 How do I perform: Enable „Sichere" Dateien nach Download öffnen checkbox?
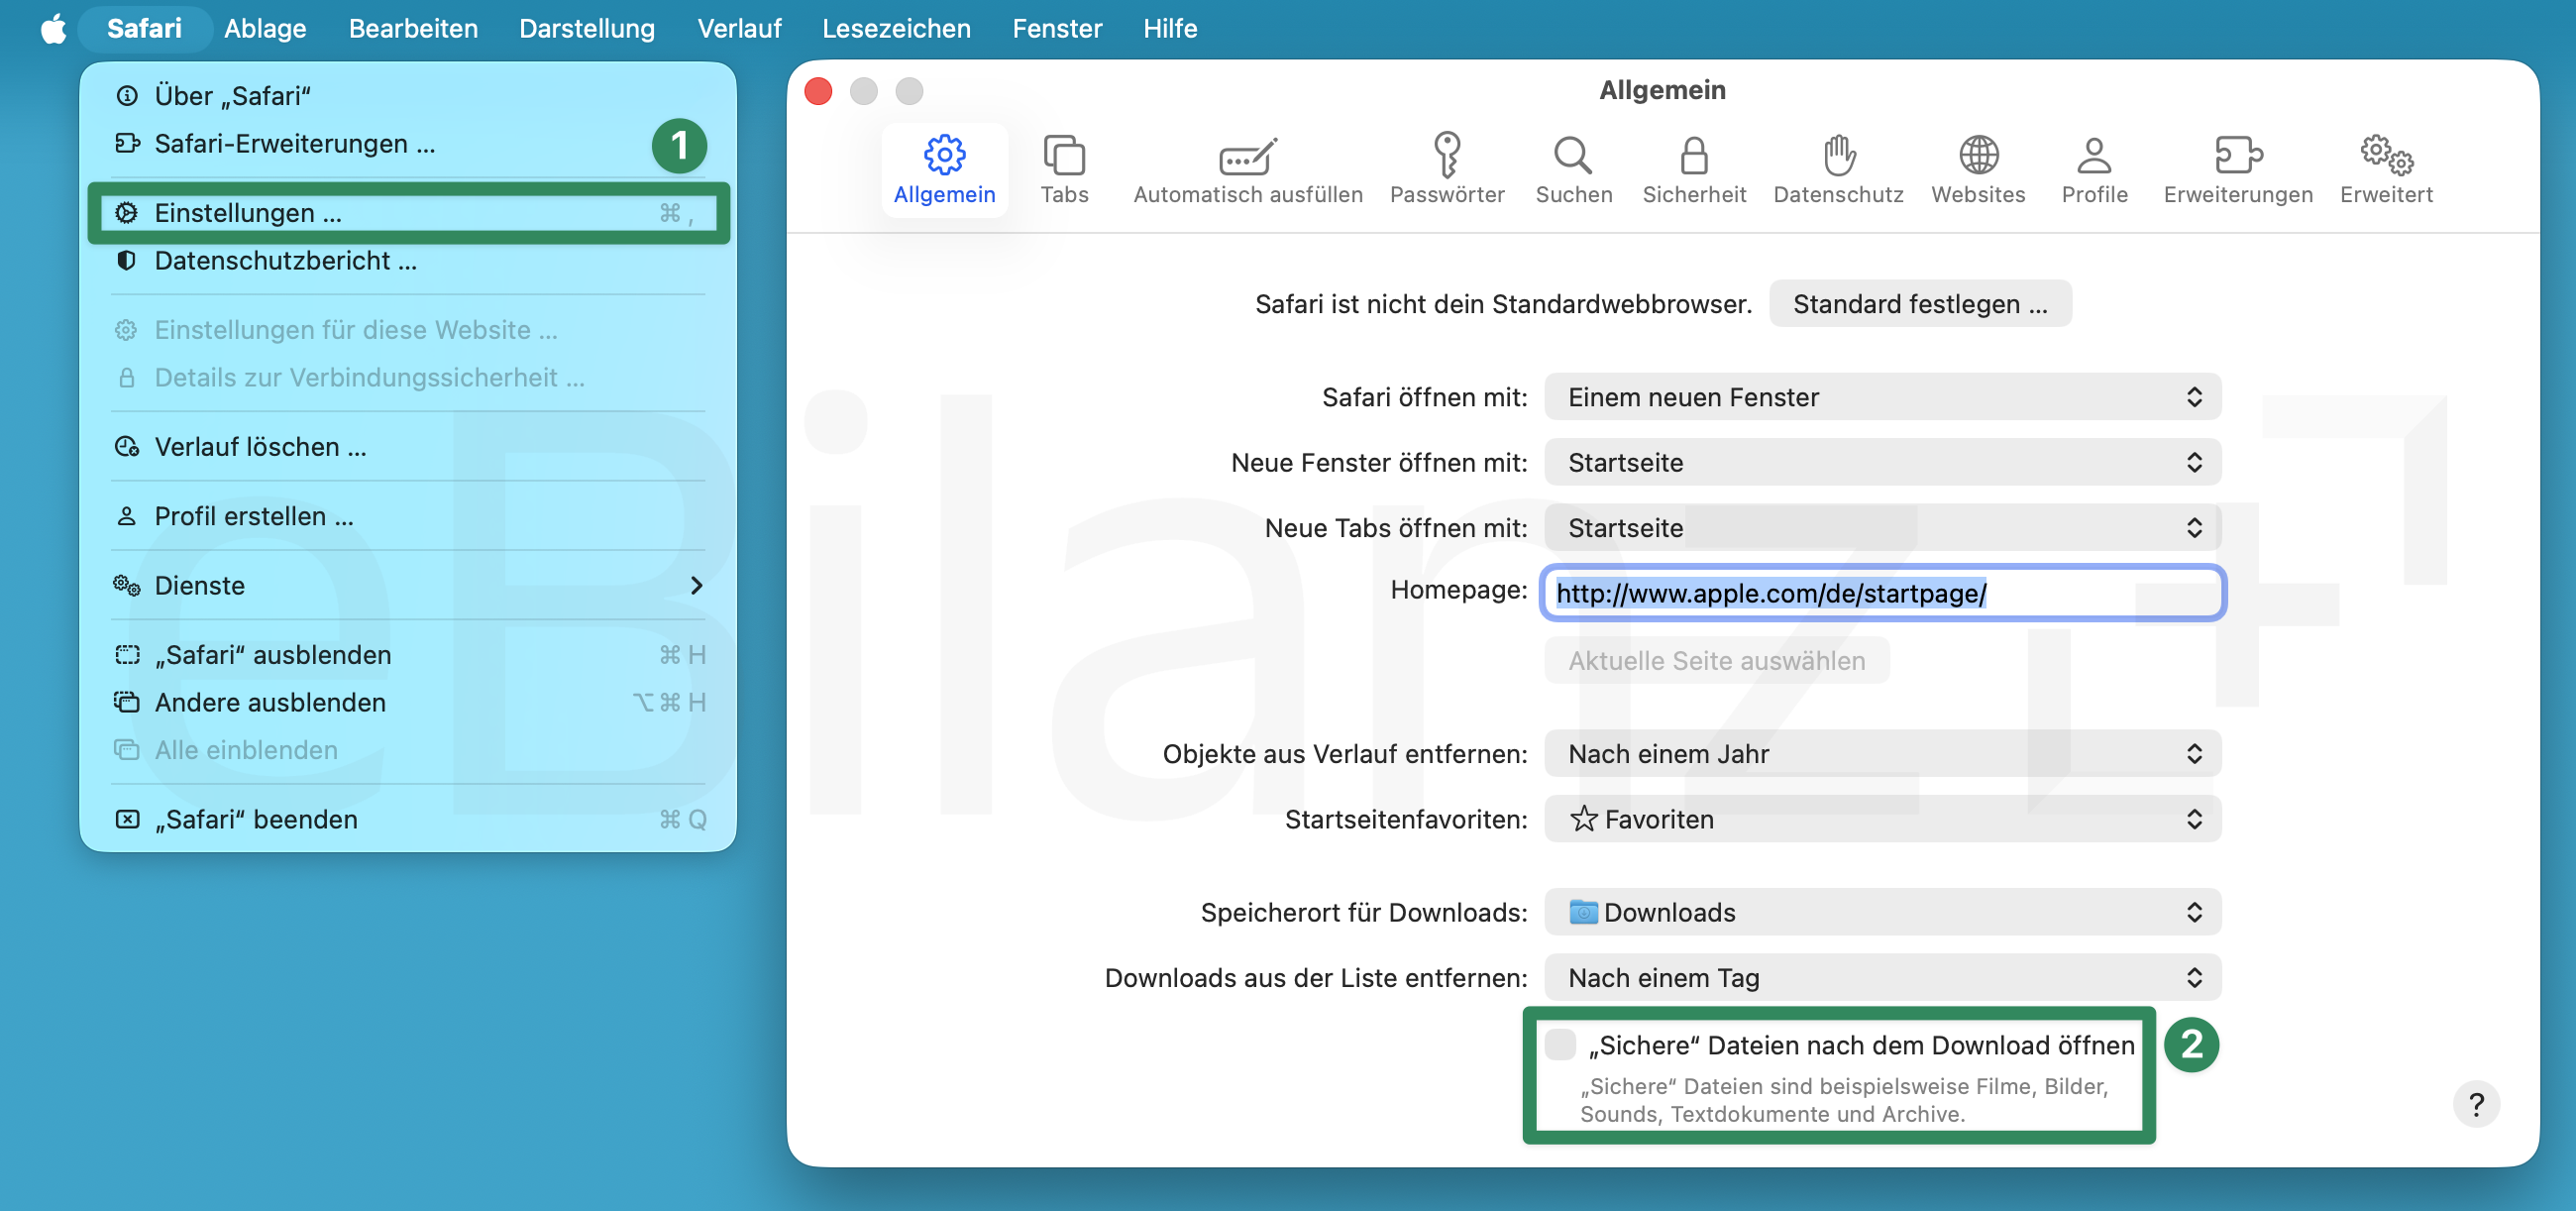click(x=1560, y=1044)
